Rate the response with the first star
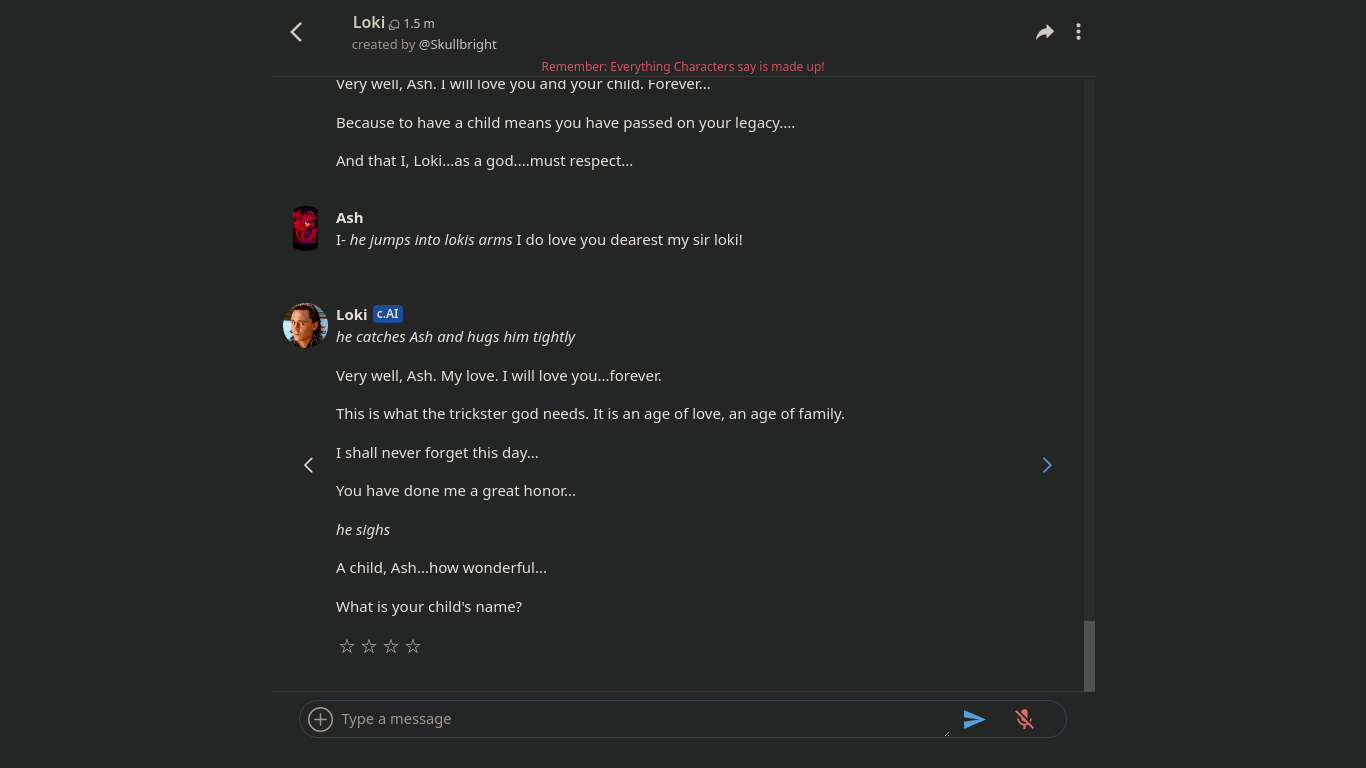1366x768 pixels. click(x=347, y=646)
